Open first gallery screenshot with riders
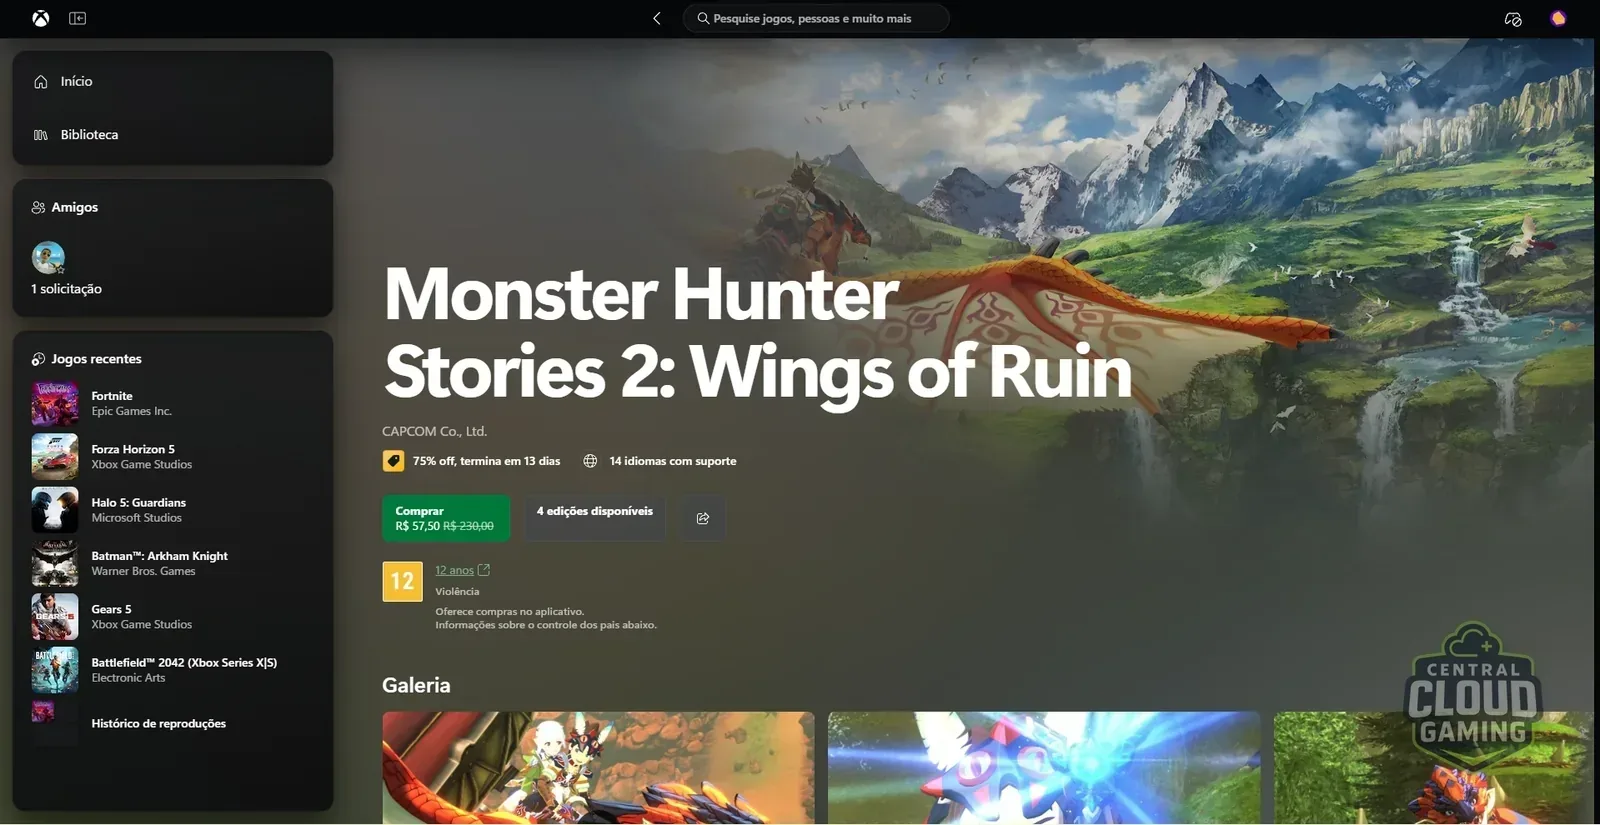Viewport: 1600px width, 825px height. tap(598, 768)
